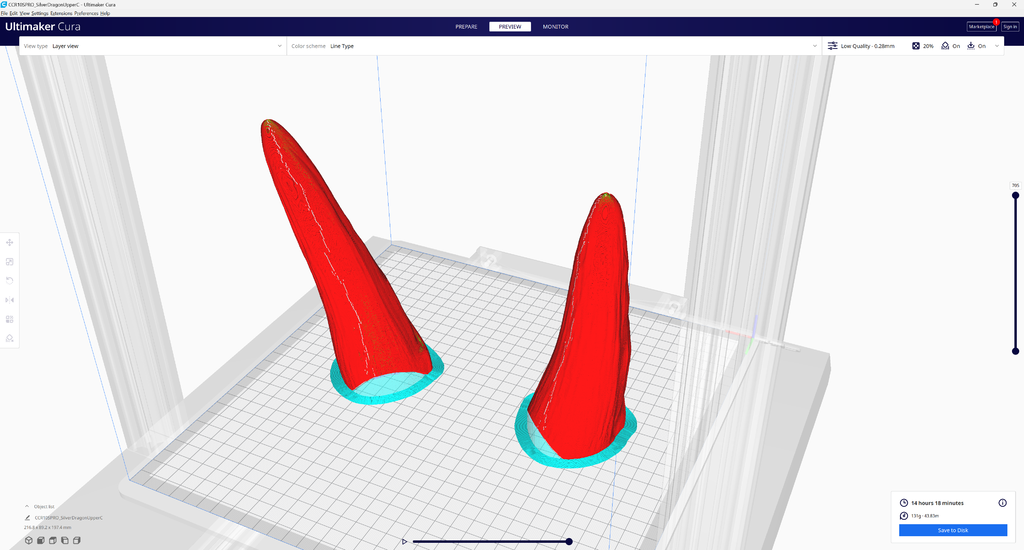Switch to the 3D perspective view cube icon
This screenshot has width=1024, height=550.
(29, 540)
